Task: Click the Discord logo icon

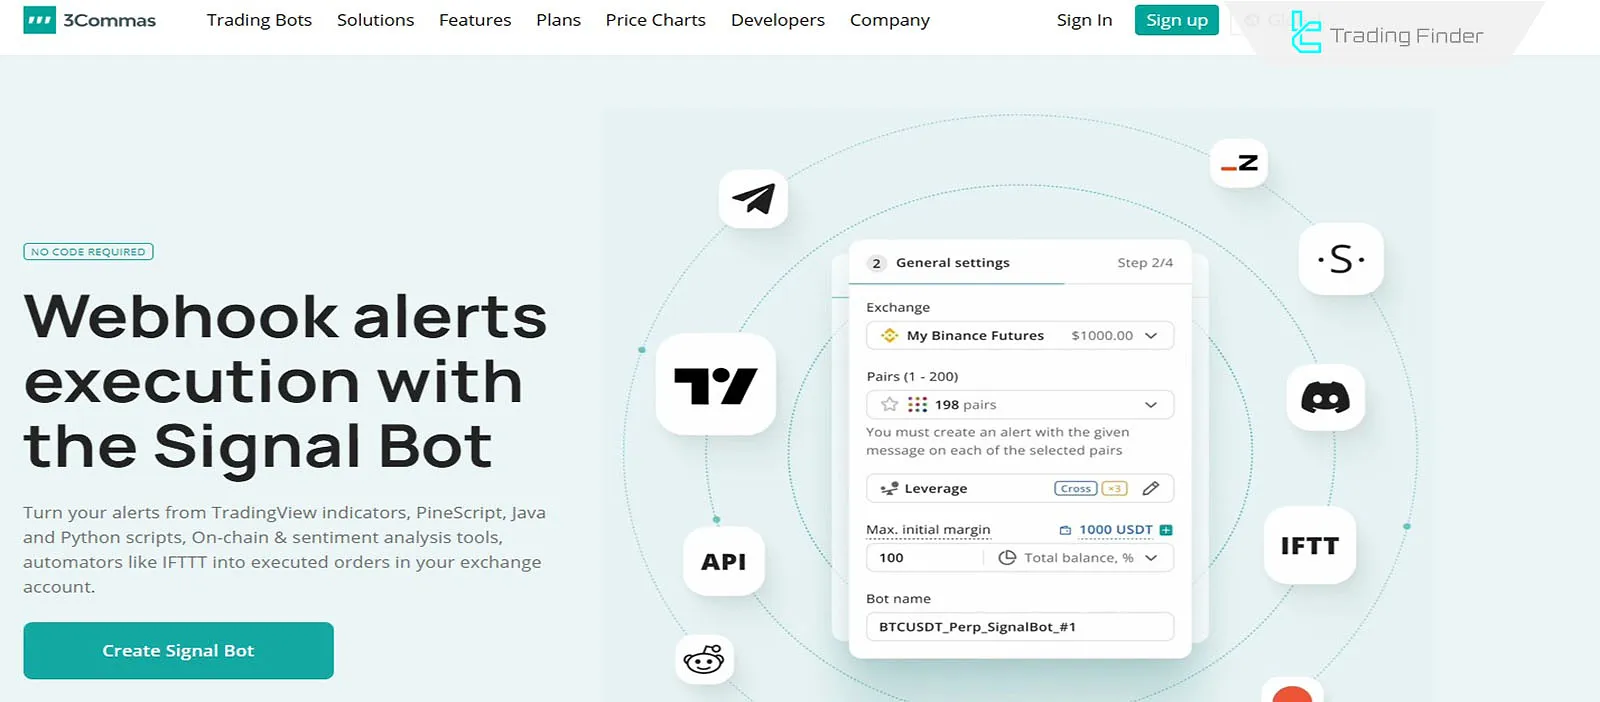Action: (1325, 398)
